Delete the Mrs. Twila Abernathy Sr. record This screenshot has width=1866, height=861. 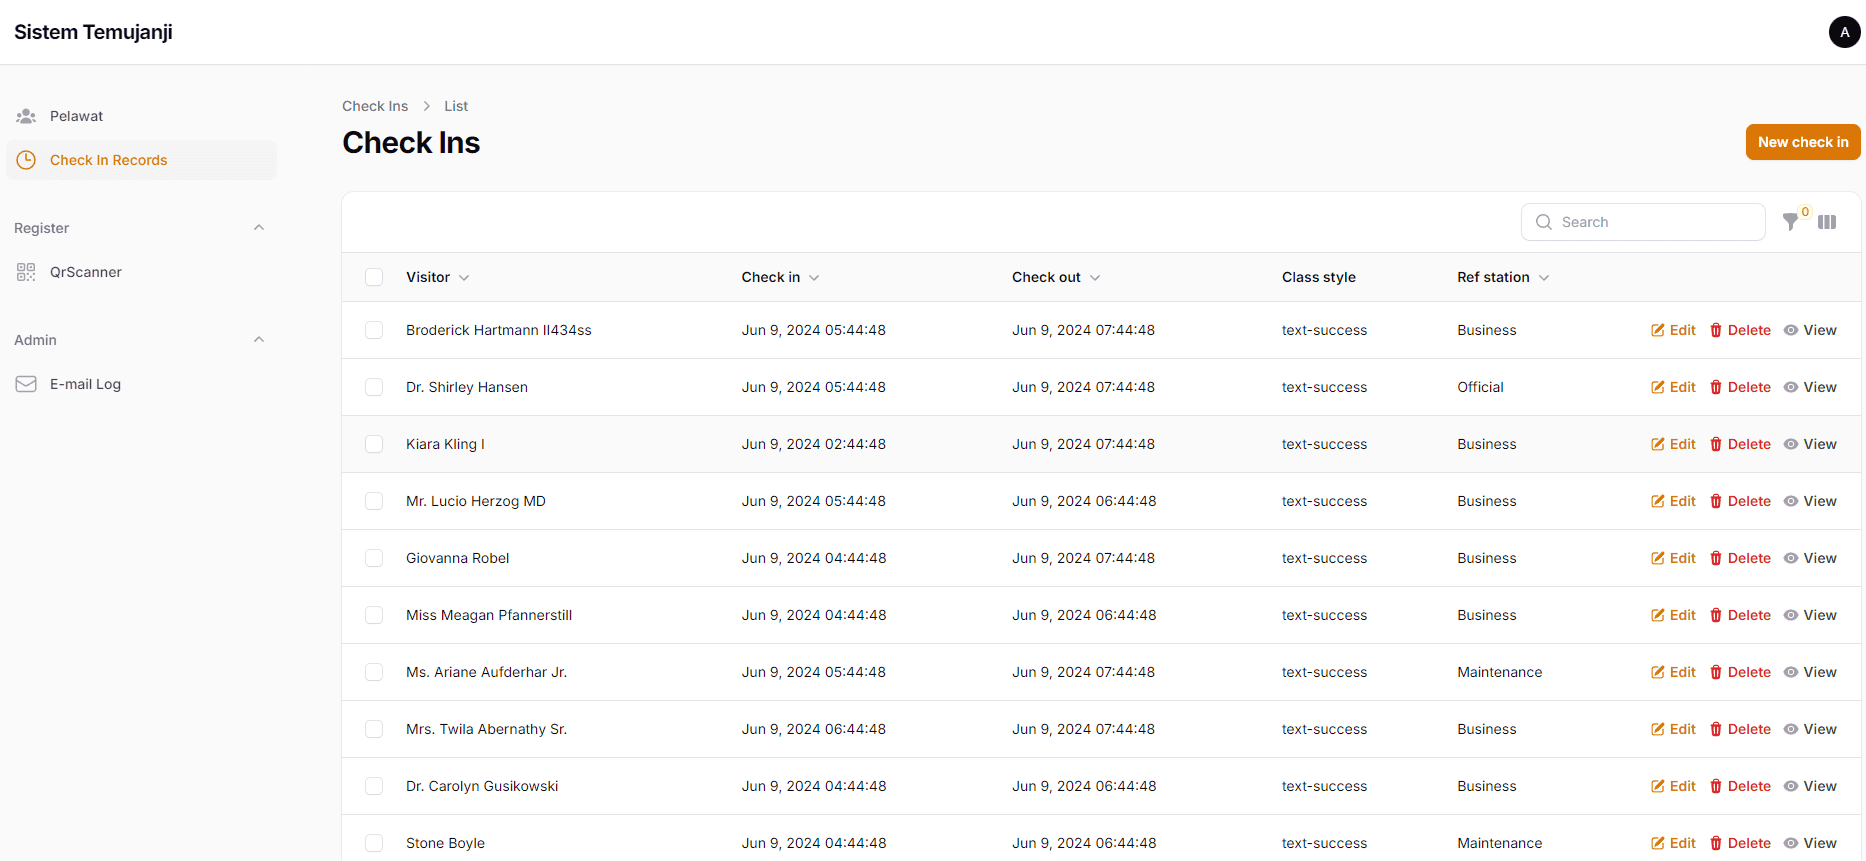[1740, 729]
